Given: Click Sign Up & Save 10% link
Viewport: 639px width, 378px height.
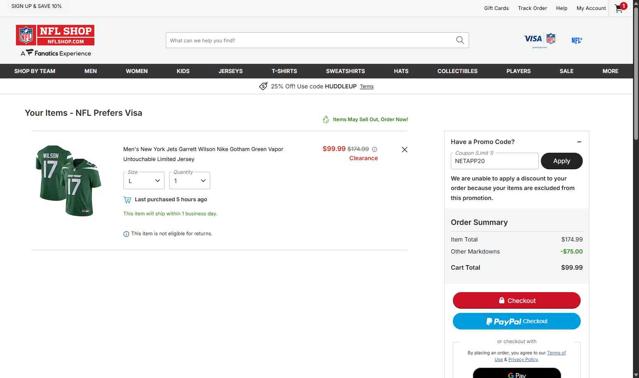Looking at the screenshot, I should pyautogui.click(x=36, y=6).
